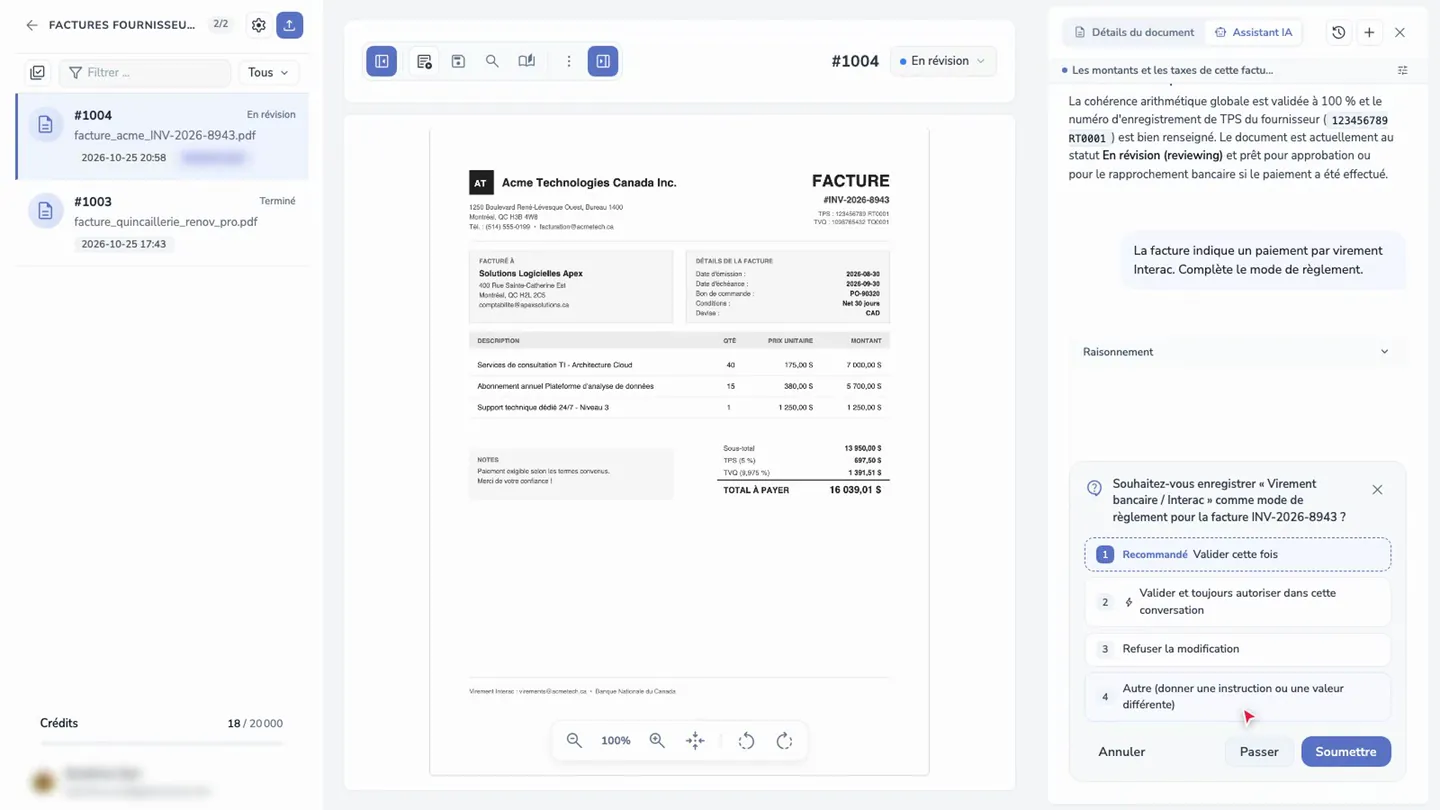This screenshot has width=1440, height=810.
Task: Click the open-book reading view icon
Action: click(526, 61)
